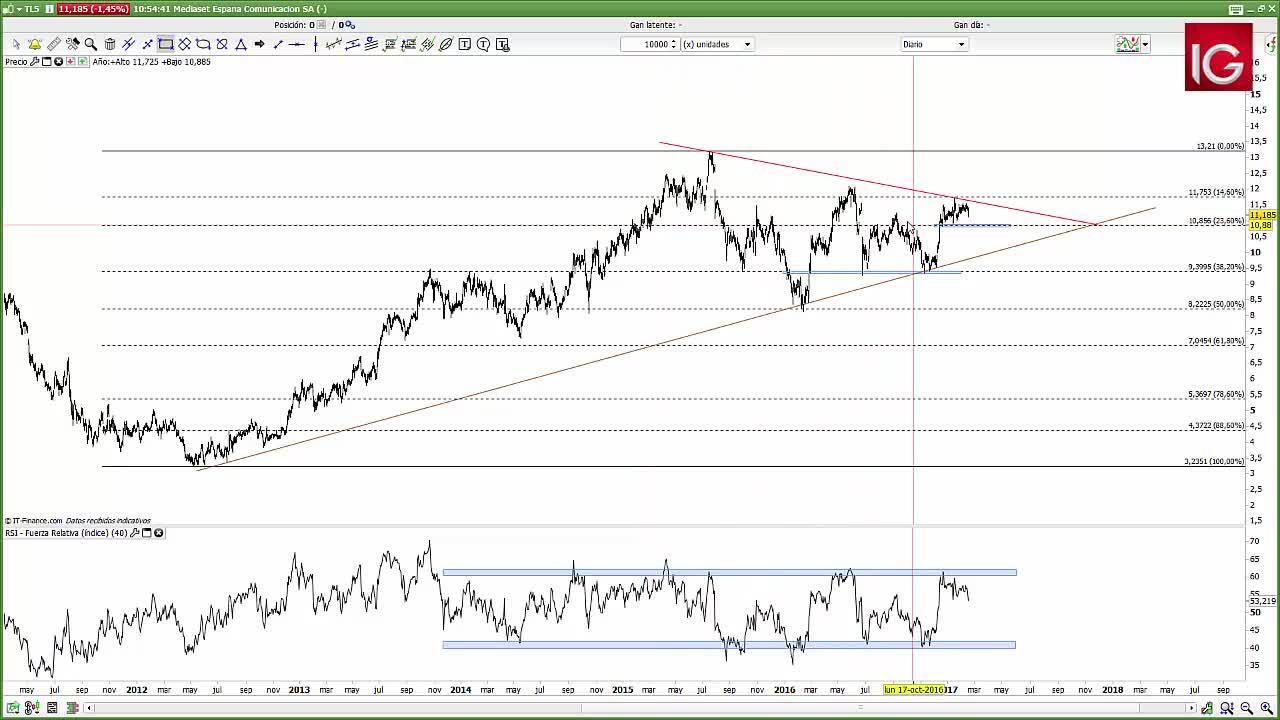Select the trend line segment tool
The image size is (1280, 720).
coord(148,44)
